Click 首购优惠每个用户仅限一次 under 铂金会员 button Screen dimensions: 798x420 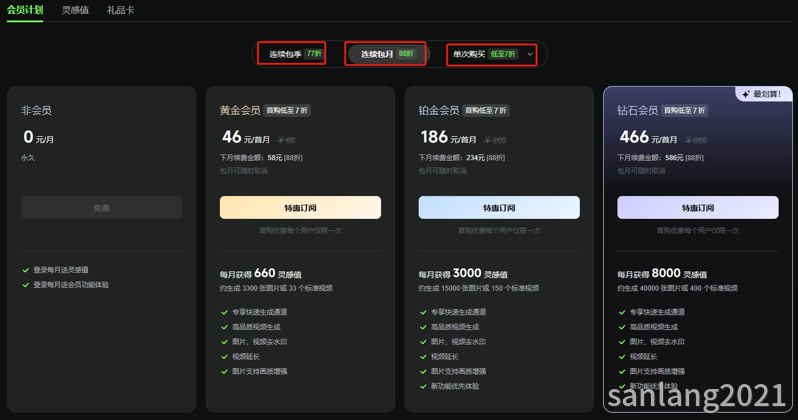(499, 231)
